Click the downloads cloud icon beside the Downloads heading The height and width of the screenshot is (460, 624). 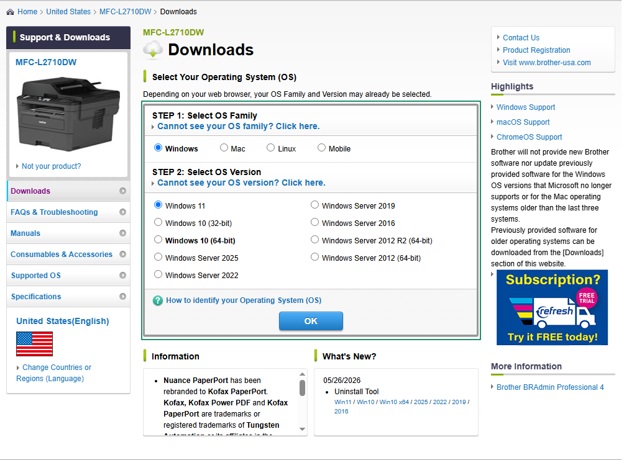[x=153, y=50]
